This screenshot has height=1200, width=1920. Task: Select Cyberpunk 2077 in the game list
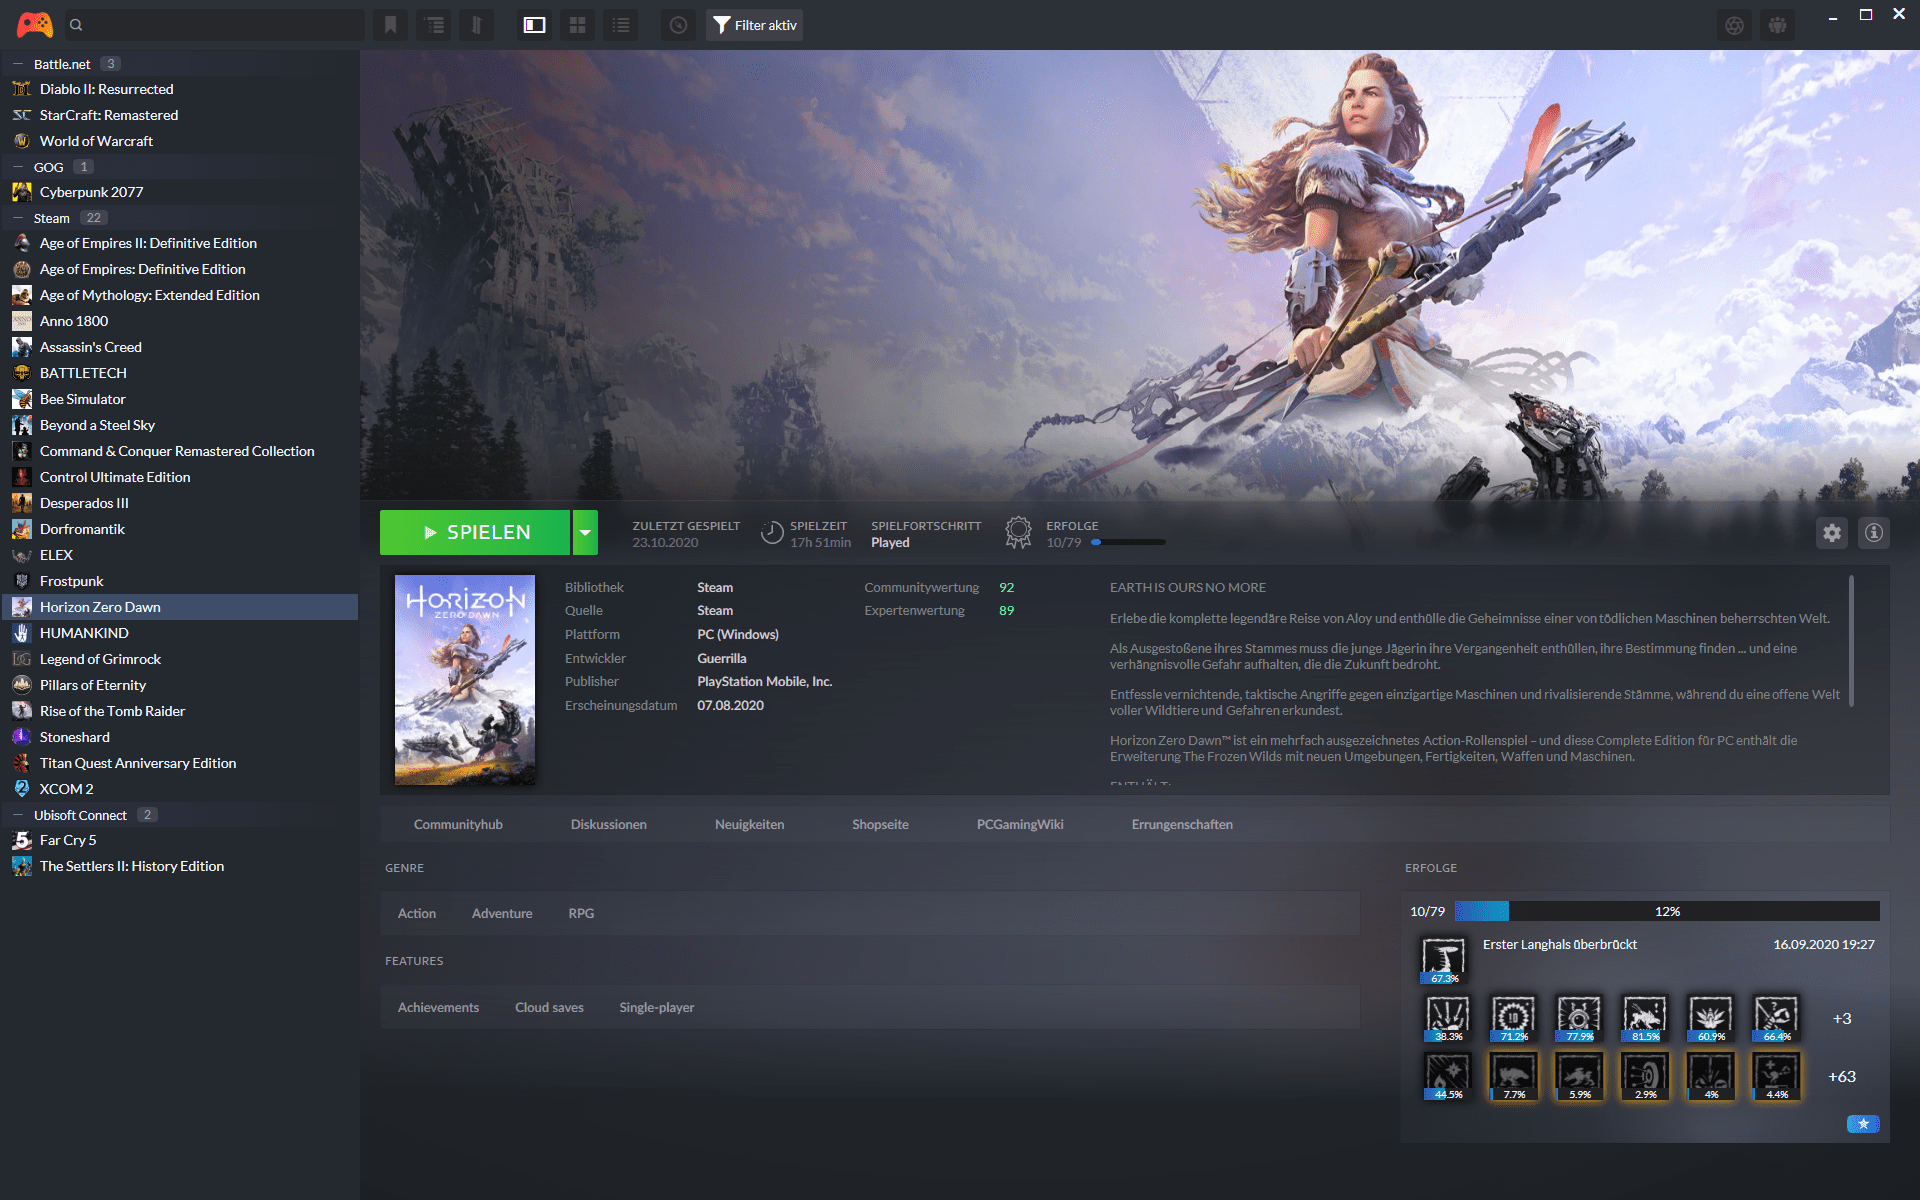180,192
